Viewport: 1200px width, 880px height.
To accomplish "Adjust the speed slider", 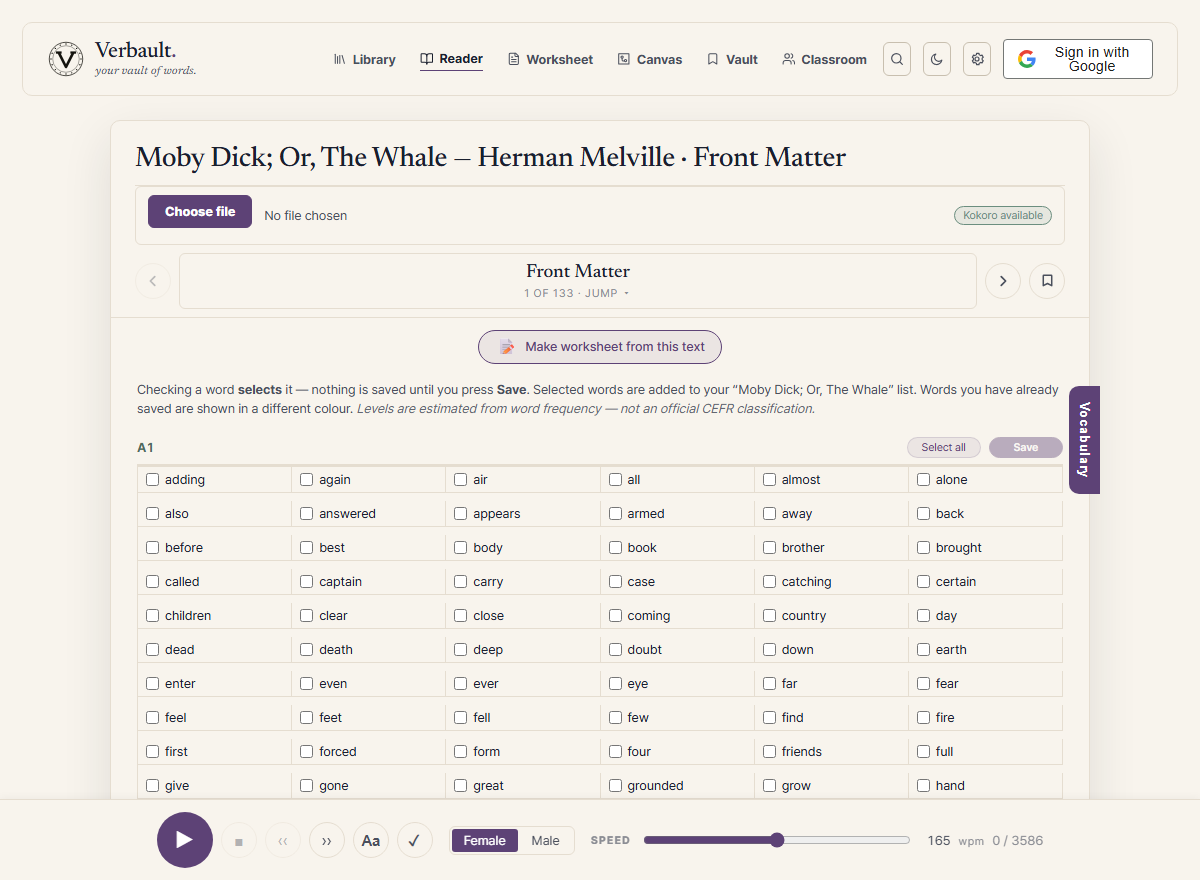I will click(777, 840).
